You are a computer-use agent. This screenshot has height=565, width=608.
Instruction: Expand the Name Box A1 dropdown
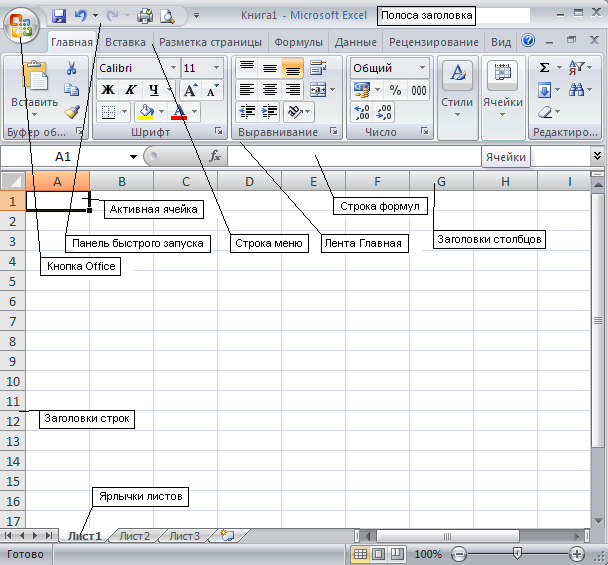point(133,157)
